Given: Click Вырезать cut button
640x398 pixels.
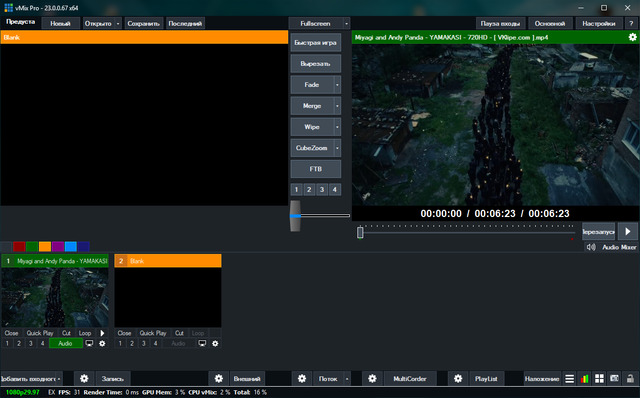Looking at the screenshot, I should click(x=316, y=64).
